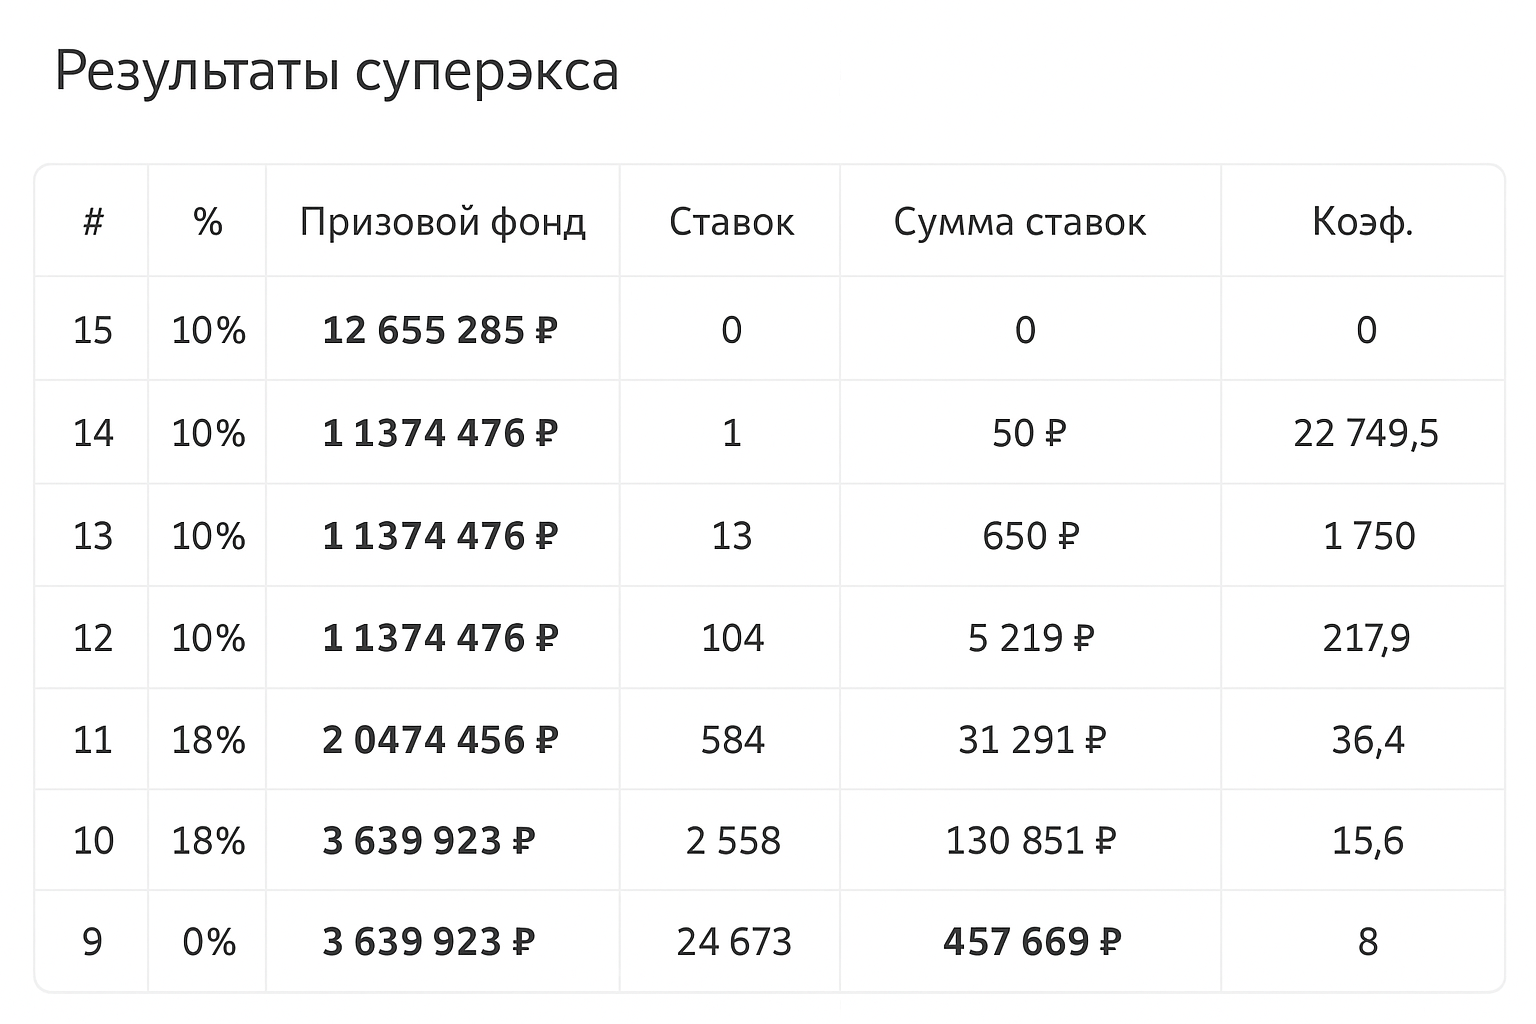Image resolution: width=1536 pixels, height=1024 pixels.
Task: Click the 24 673 bets count cell
Action: point(733,942)
